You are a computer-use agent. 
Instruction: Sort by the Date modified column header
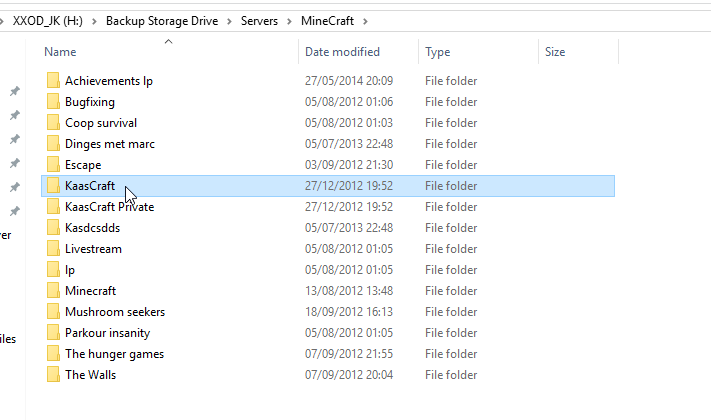[x=342, y=51]
